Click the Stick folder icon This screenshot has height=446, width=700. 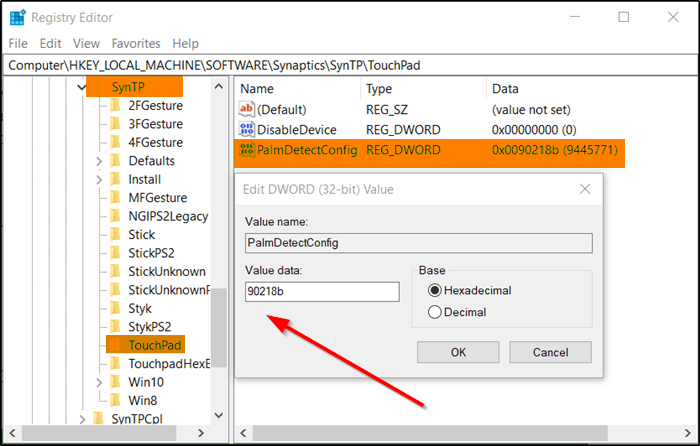tap(115, 234)
